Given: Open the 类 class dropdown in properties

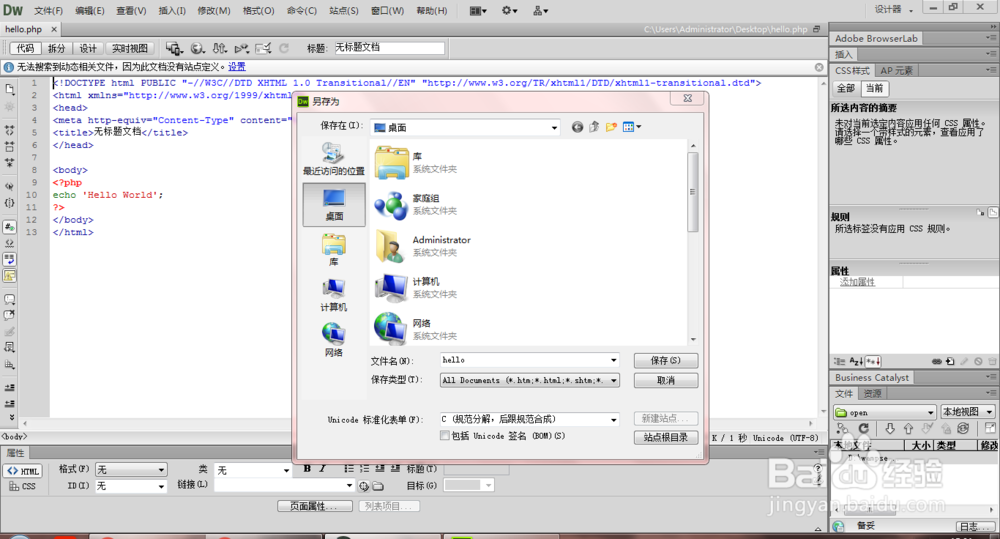Looking at the screenshot, I should pyautogui.click(x=253, y=470).
